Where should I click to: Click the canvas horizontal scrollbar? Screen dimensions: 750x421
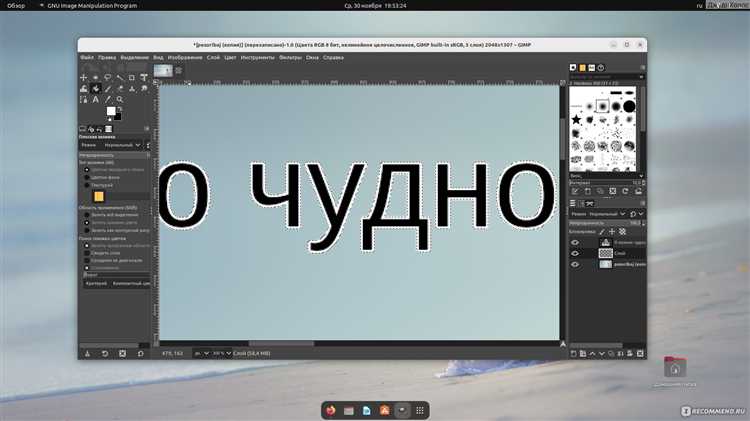coord(281,343)
